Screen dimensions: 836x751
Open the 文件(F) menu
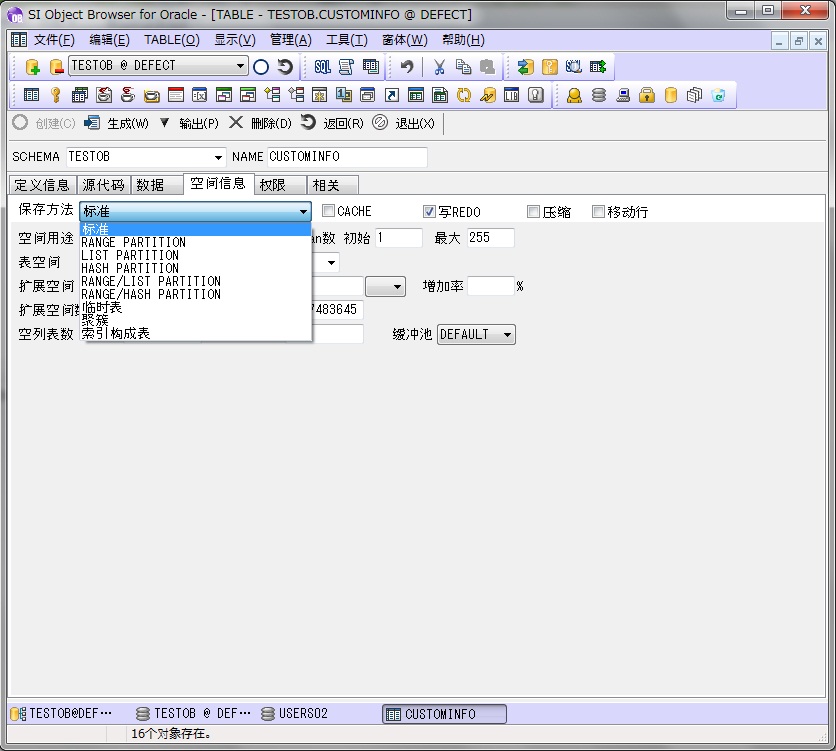pyautogui.click(x=54, y=40)
